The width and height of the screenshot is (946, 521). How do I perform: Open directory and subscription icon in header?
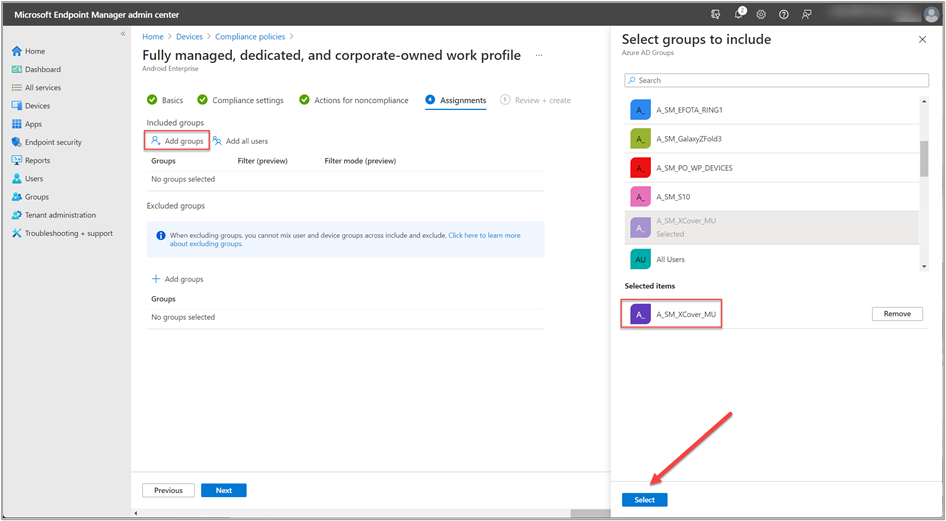(716, 14)
